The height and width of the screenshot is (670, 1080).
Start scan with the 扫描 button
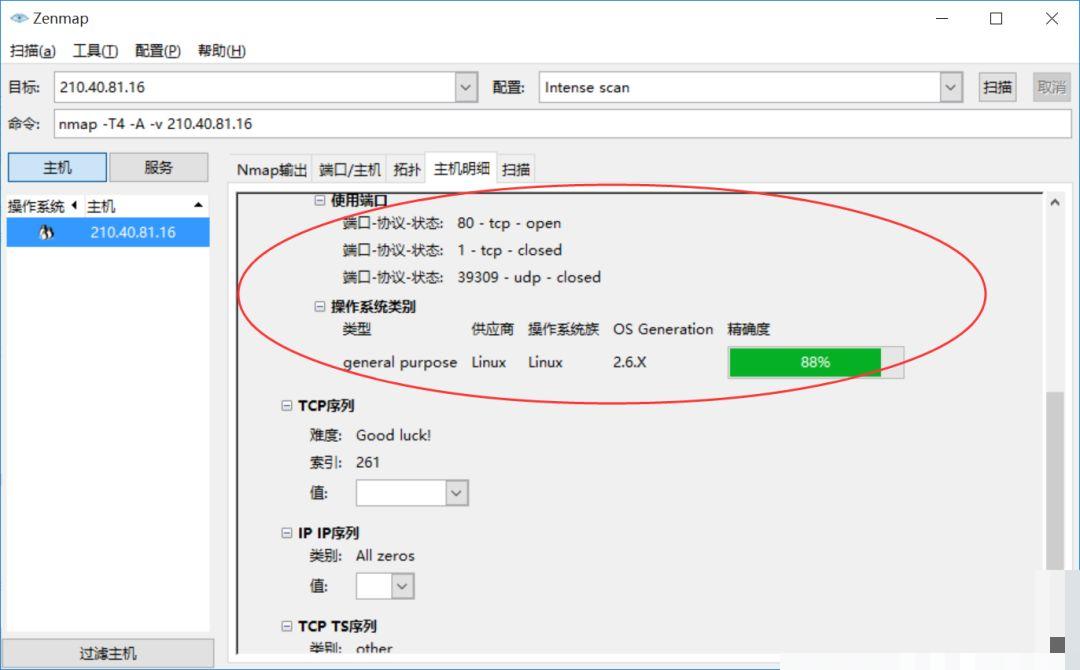[x=997, y=87]
